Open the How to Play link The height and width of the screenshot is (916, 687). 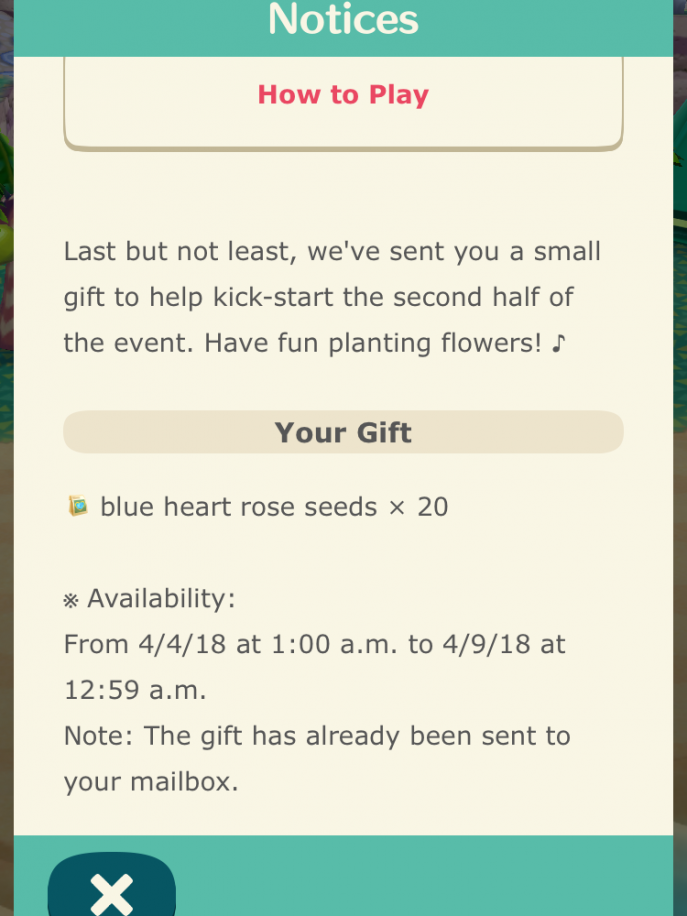click(344, 95)
